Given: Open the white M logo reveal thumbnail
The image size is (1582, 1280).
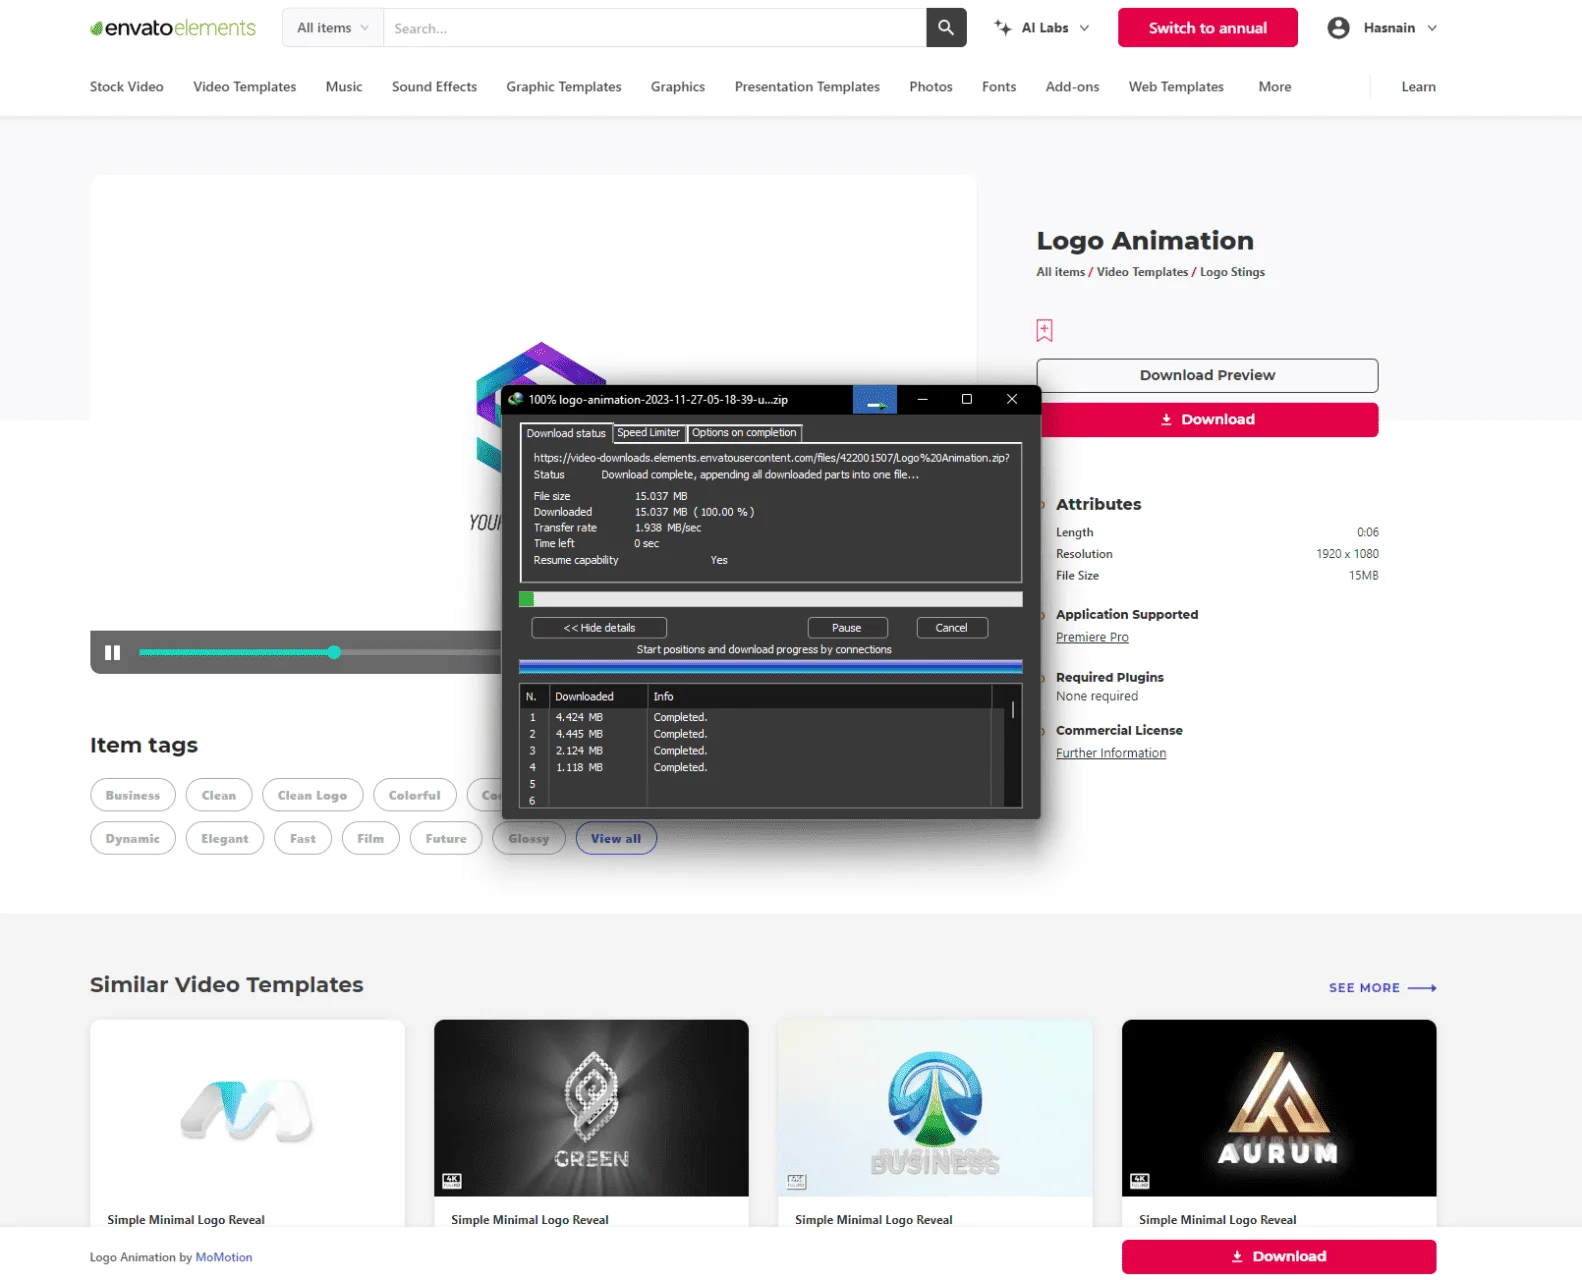Looking at the screenshot, I should click(x=247, y=1108).
